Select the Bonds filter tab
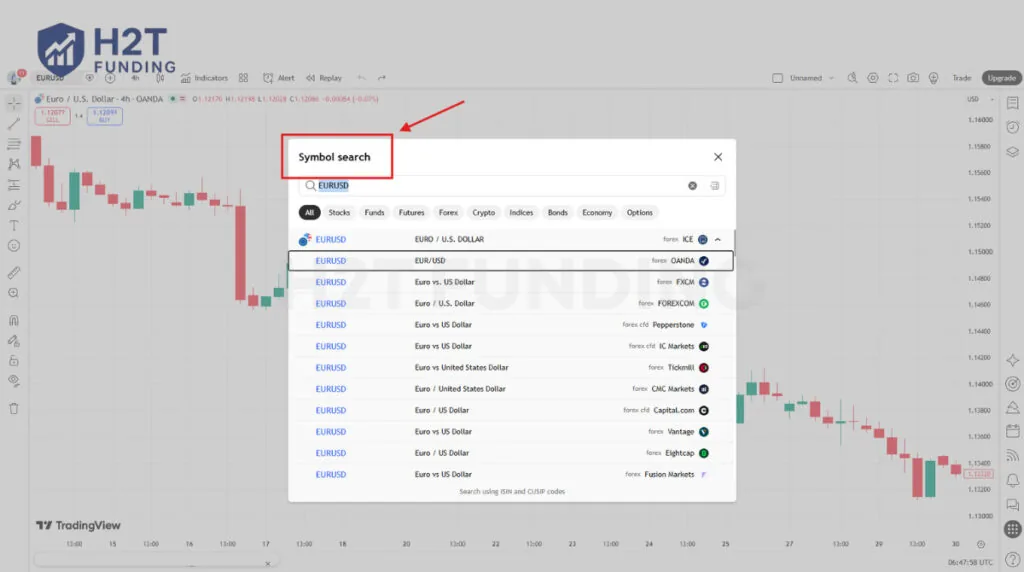 point(558,212)
